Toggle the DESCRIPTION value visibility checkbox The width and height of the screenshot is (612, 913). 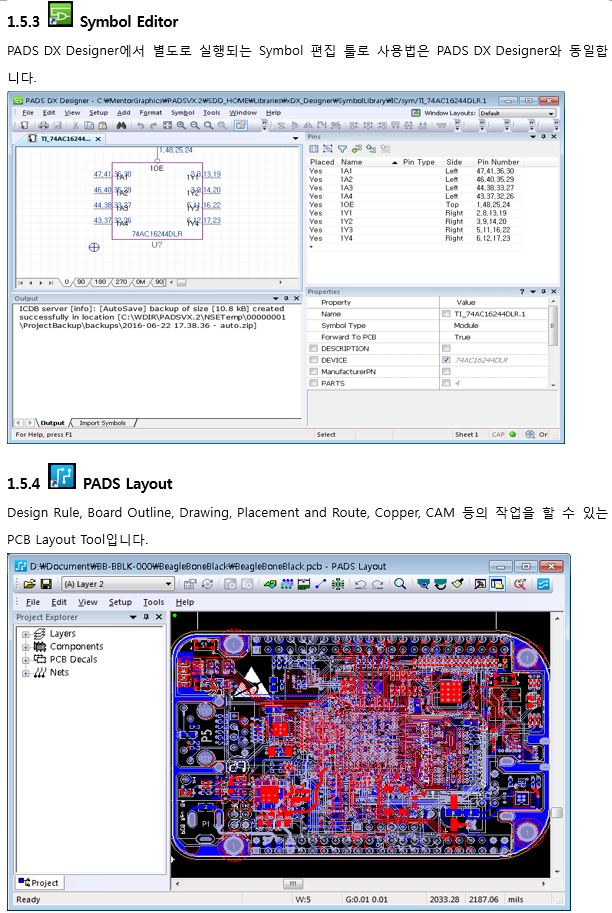click(446, 348)
